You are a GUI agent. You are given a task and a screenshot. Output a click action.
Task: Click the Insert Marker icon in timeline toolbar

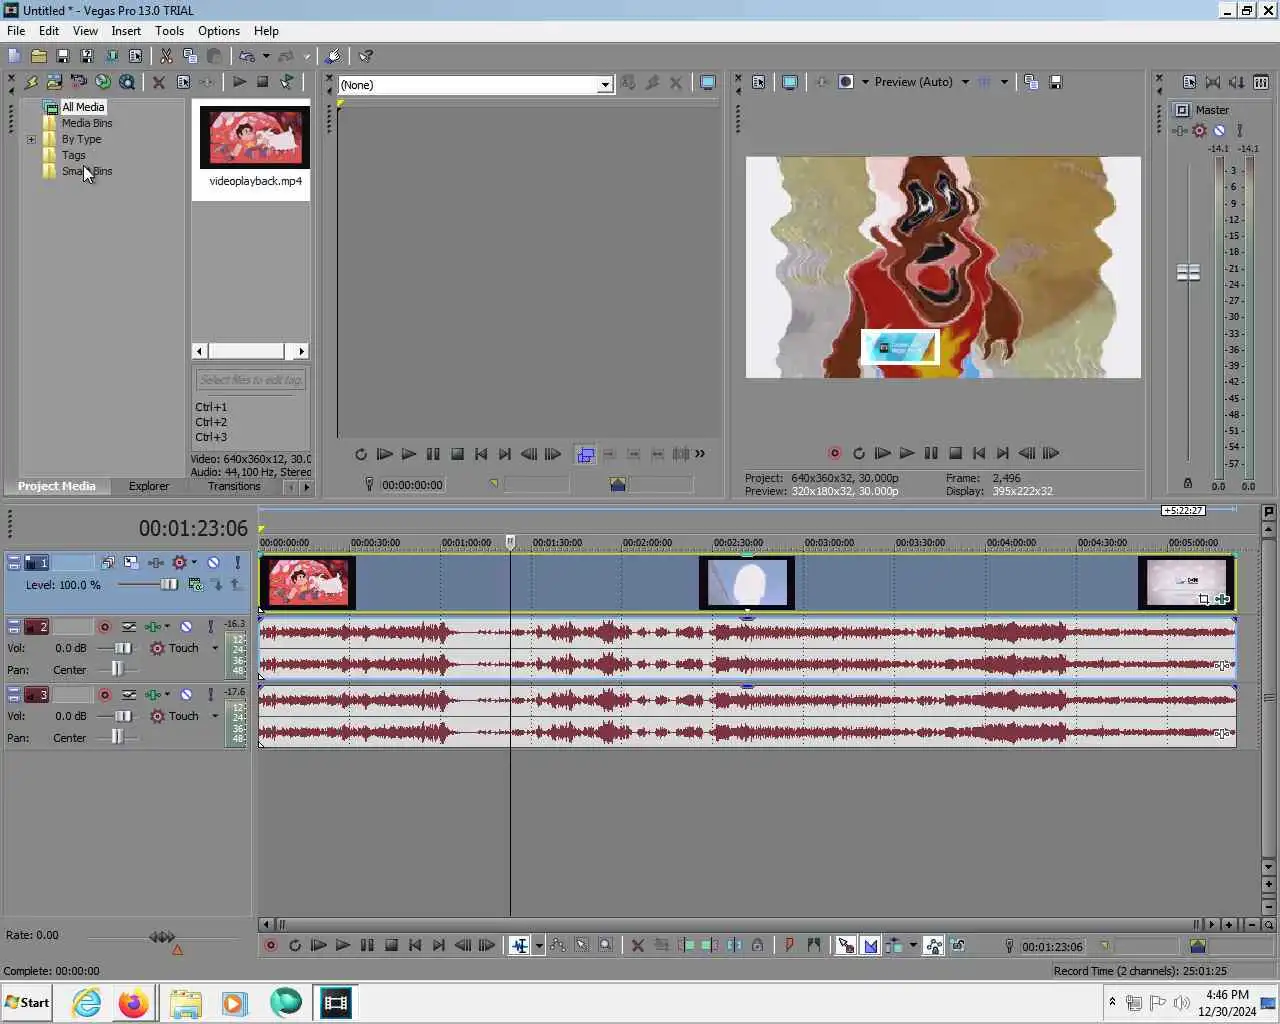[789, 945]
